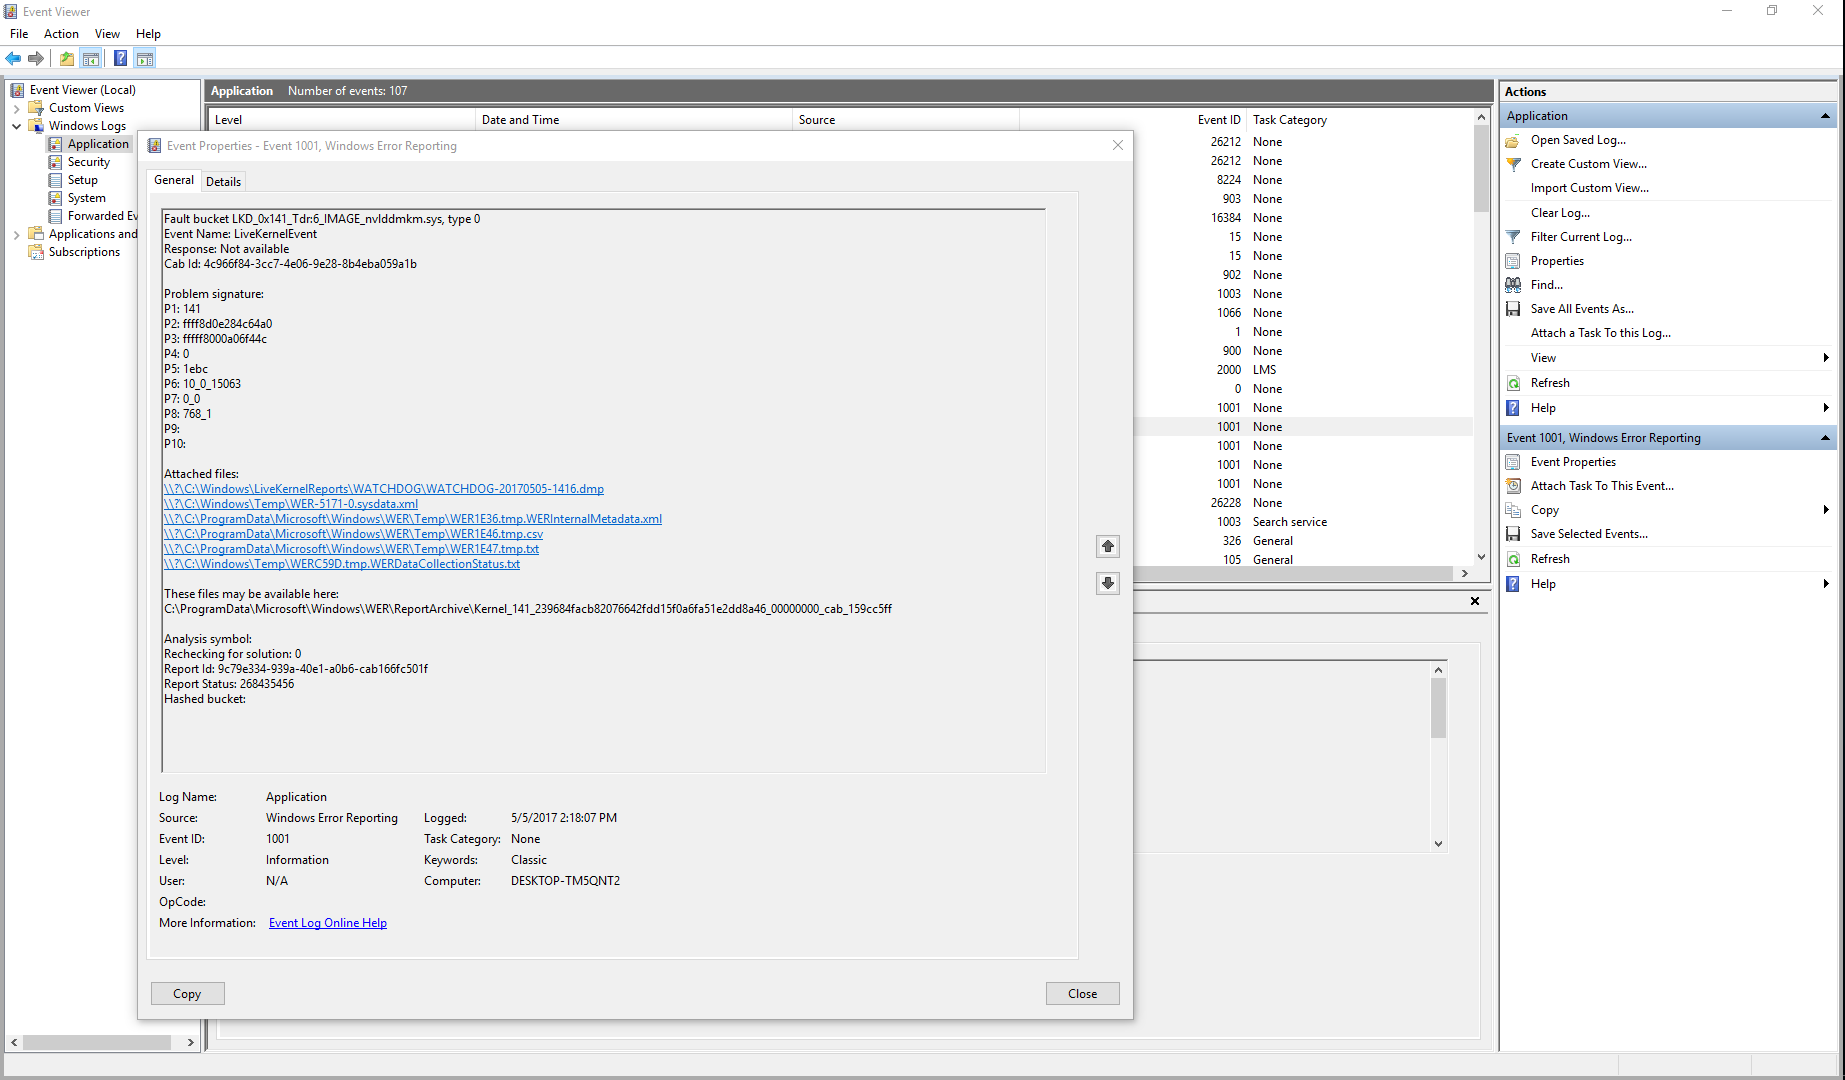Screen dimensions: 1845x1080
Task: Click the Close button in dialog
Action: 1082,994
